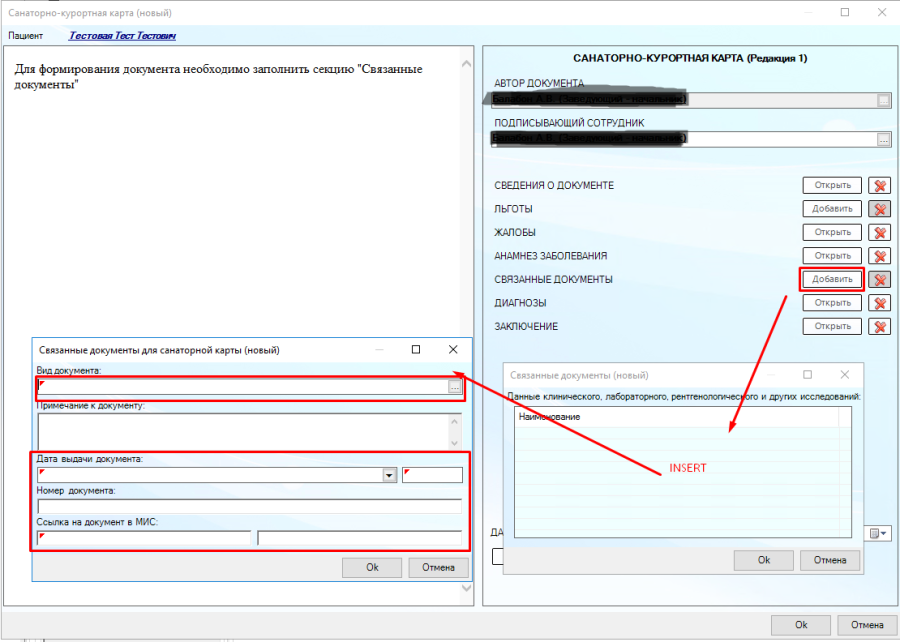Maximize Связанные документы для санаторной карты dialog
The width and height of the screenshot is (900, 642).
(x=416, y=349)
